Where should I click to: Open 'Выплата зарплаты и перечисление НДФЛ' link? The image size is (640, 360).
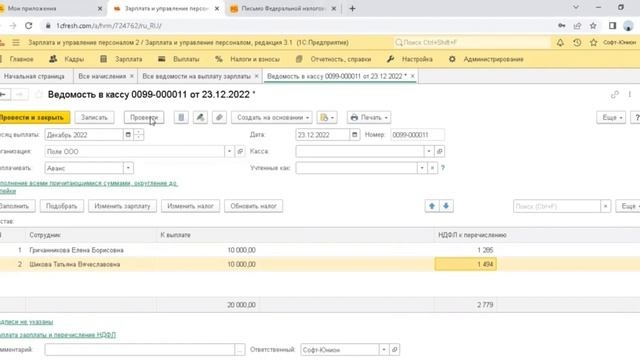pyautogui.click(x=57, y=335)
